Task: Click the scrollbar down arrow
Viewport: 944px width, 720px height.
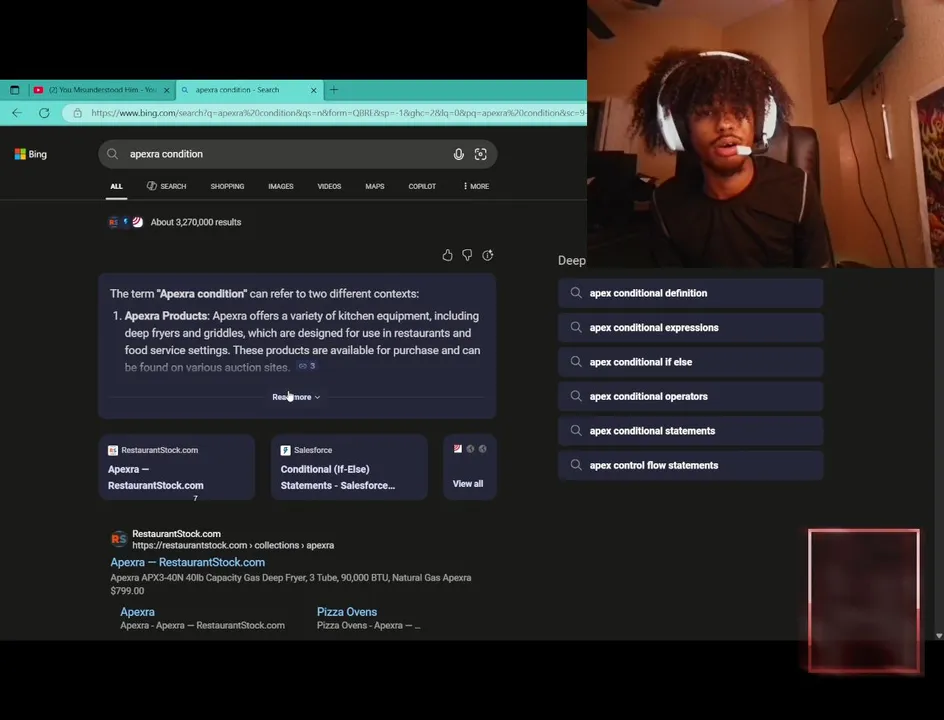Action: [x=939, y=636]
